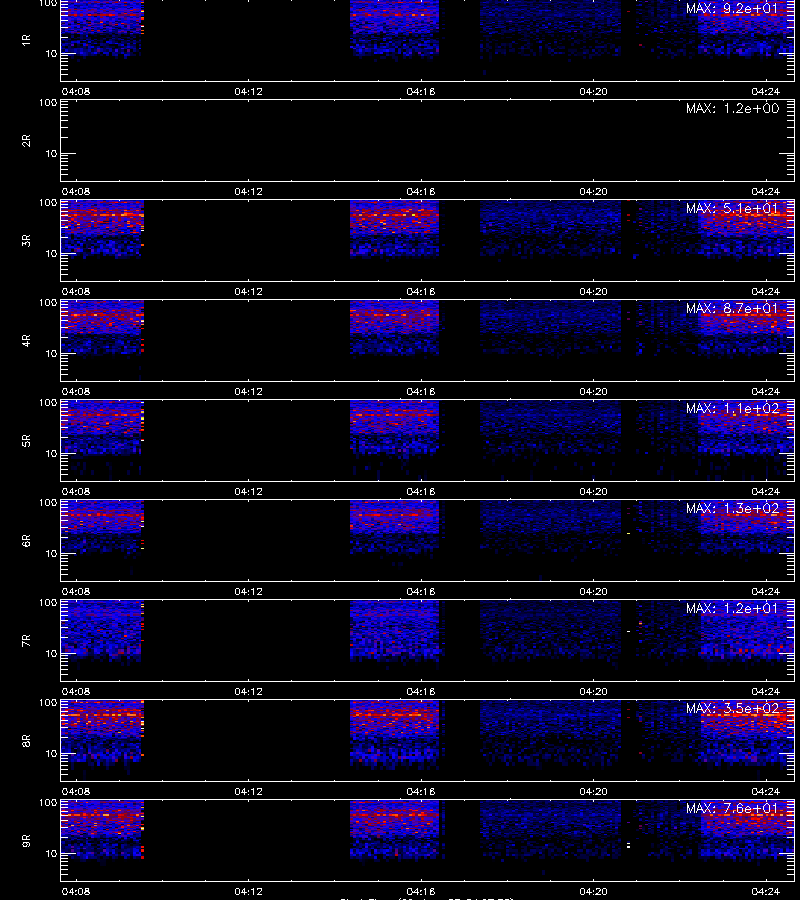The image size is (800, 900).
Task: Select the MAX: 1.1e+02 readout
Action: [x=732, y=408]
